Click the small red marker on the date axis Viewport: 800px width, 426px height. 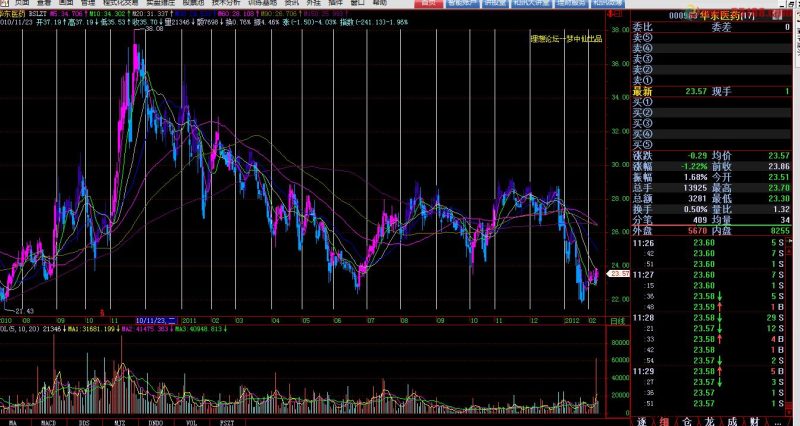102,312
